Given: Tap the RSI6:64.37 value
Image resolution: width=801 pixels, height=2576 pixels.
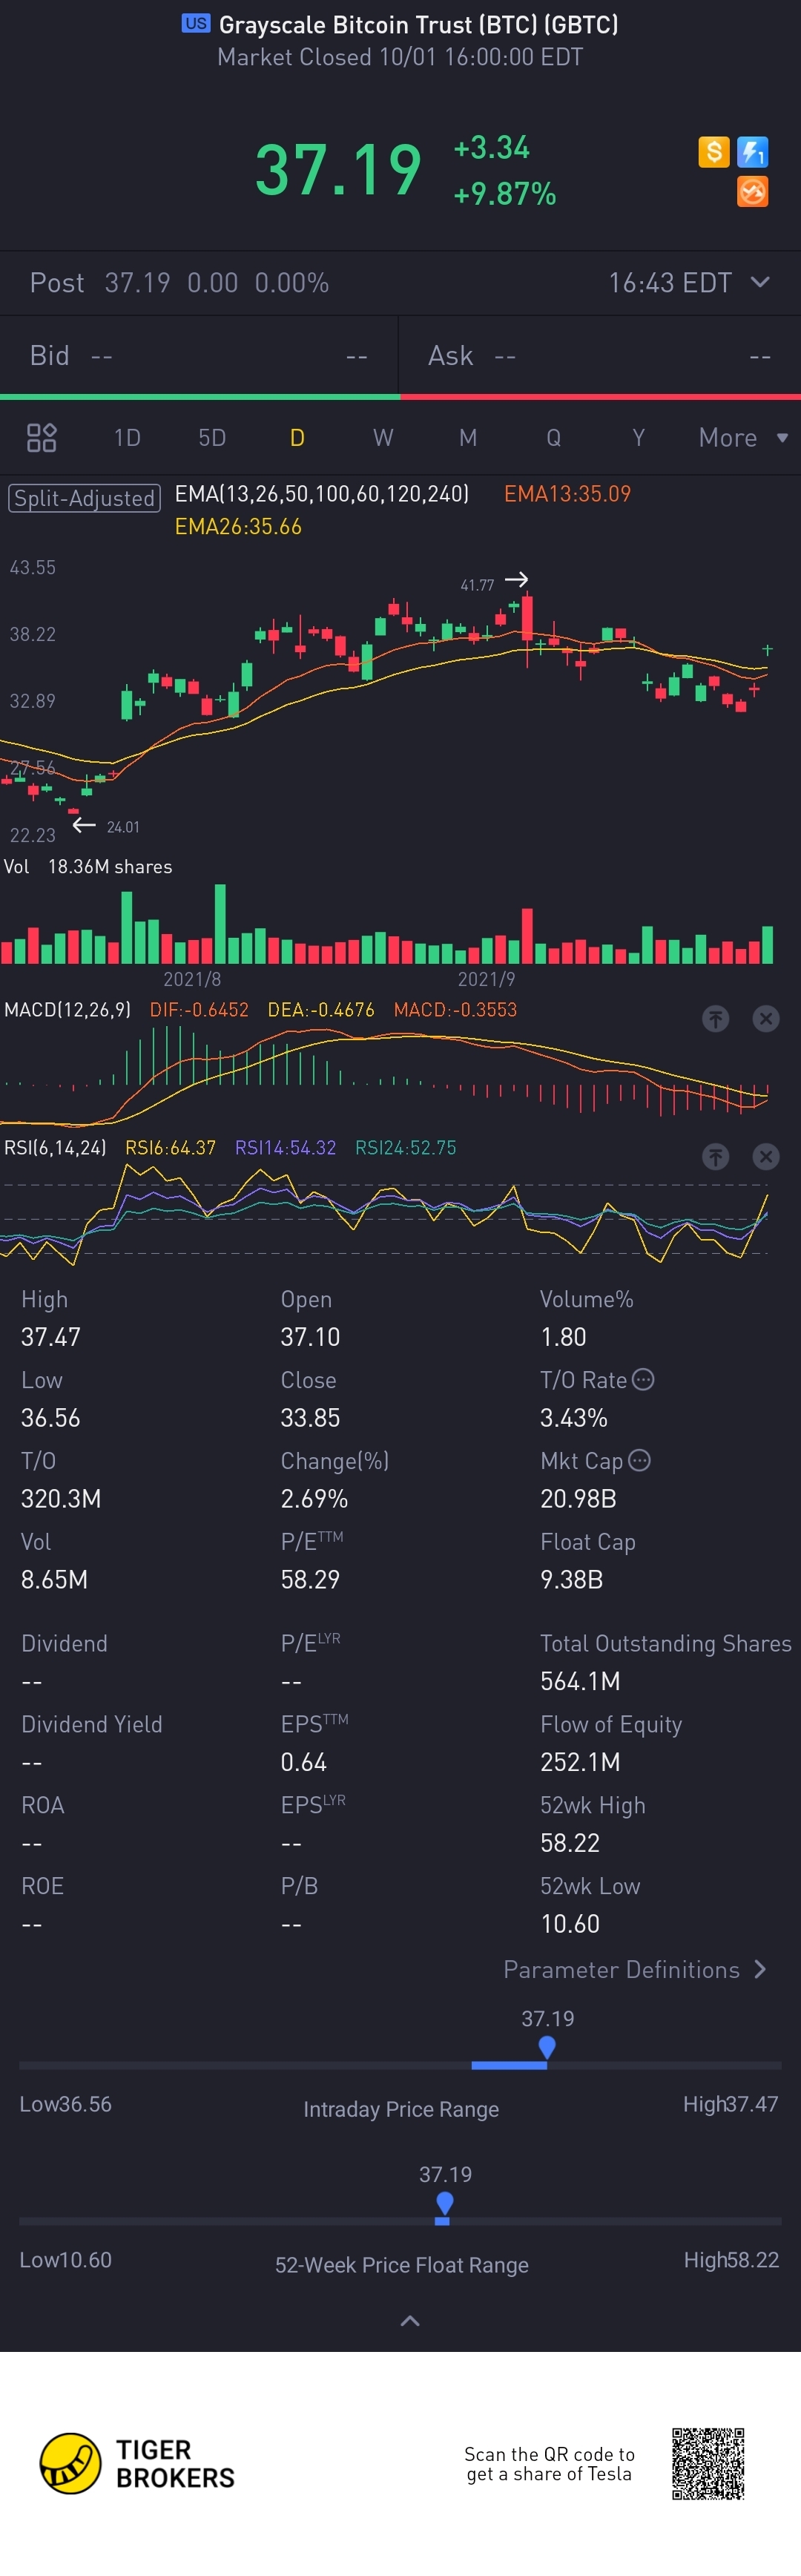Looking at the screenshot, I should 170,1147.
